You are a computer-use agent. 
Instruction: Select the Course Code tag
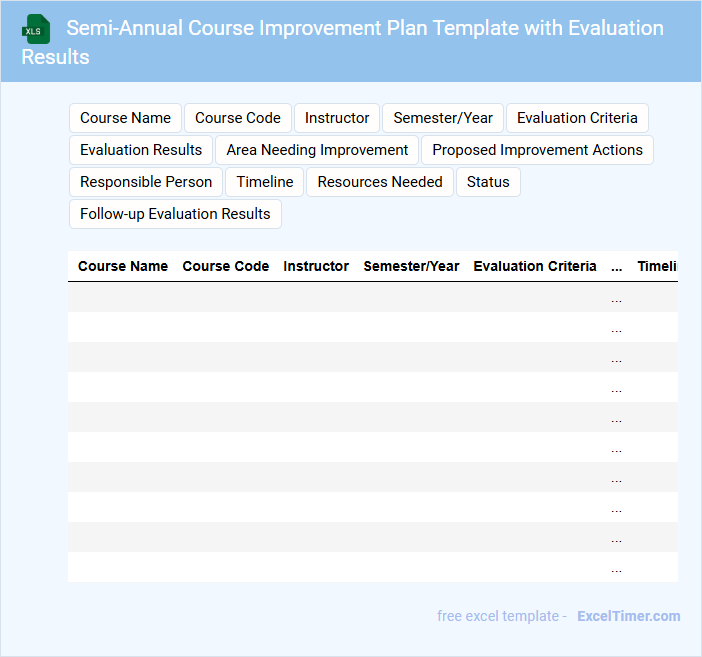(238, 118)
